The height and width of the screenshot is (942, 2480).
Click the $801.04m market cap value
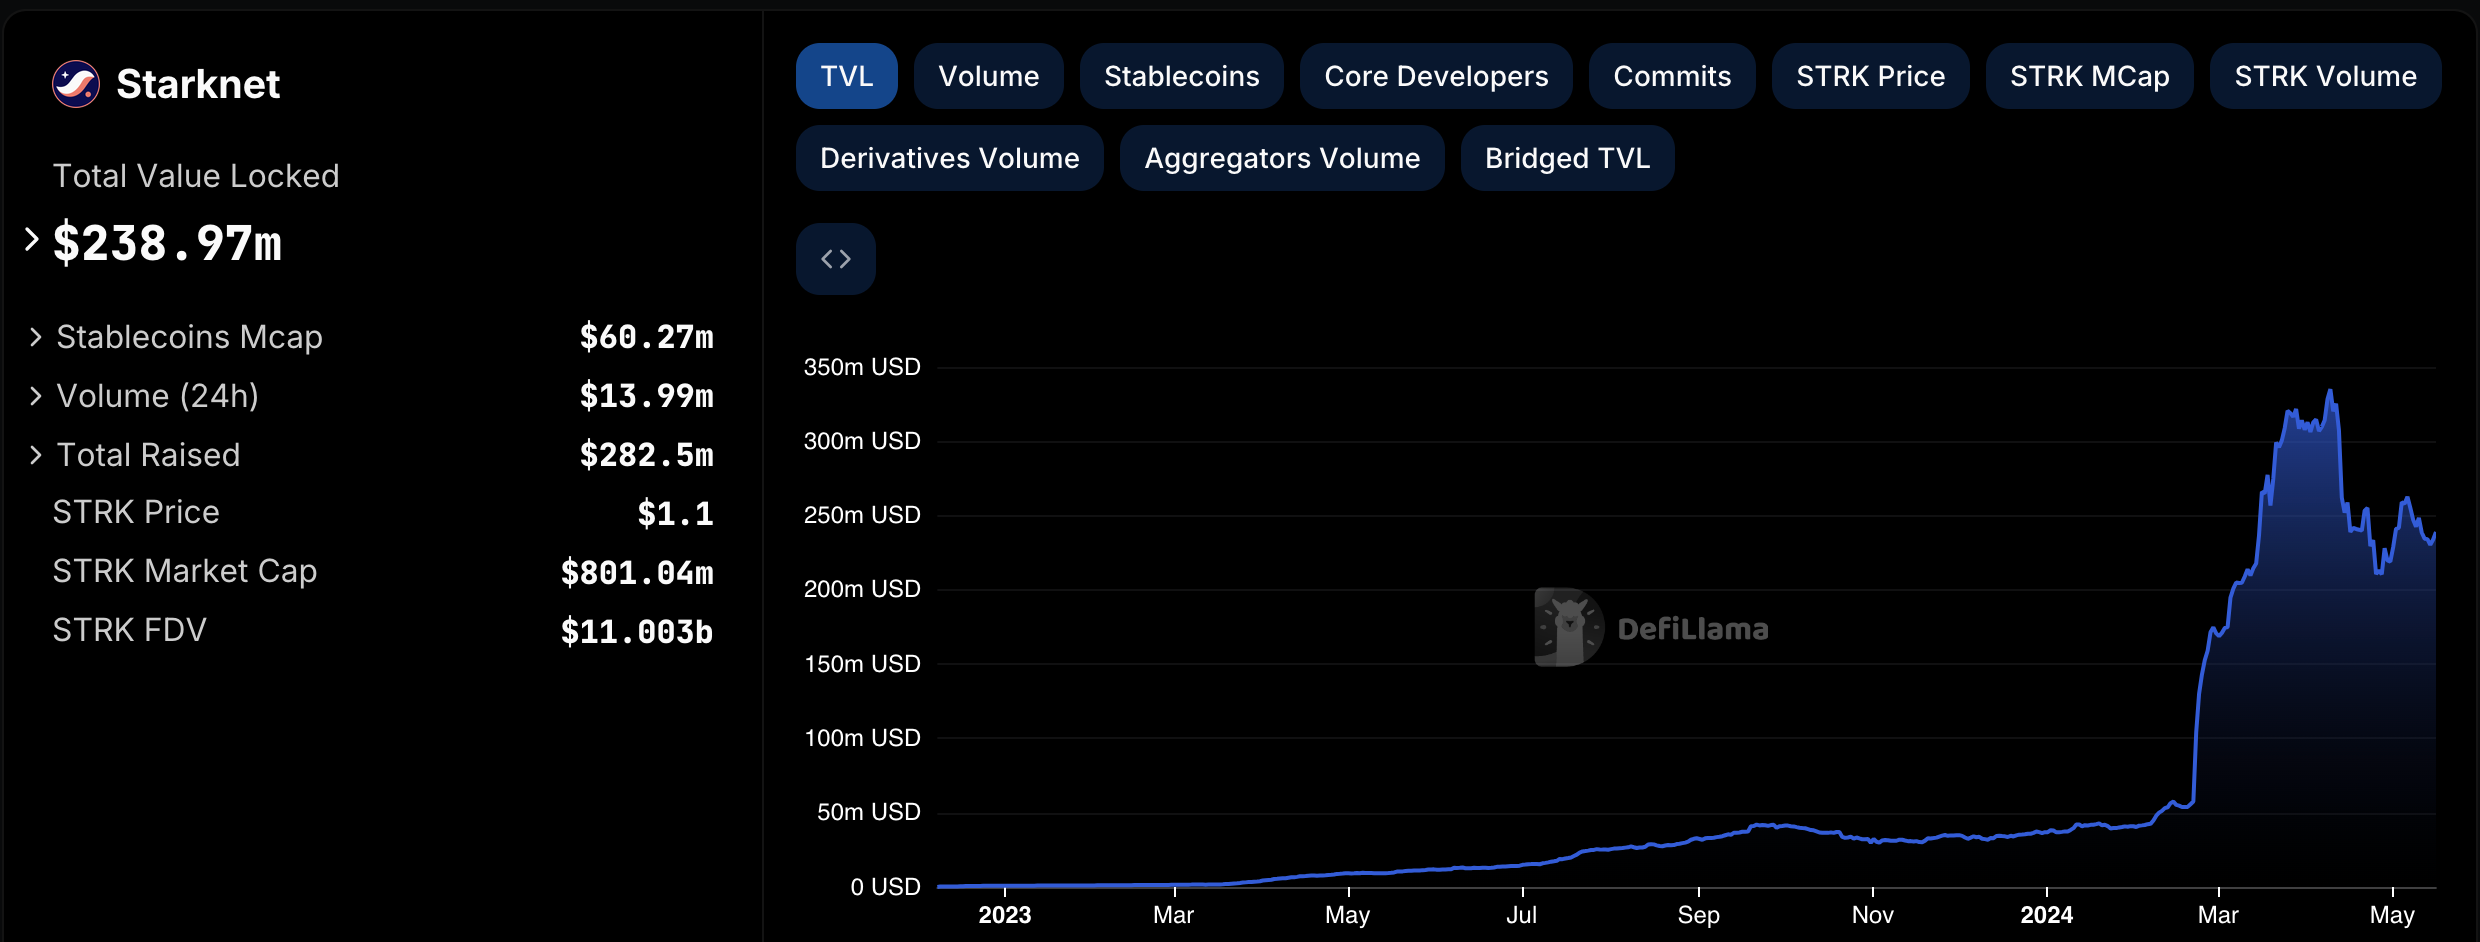[637, 573]
